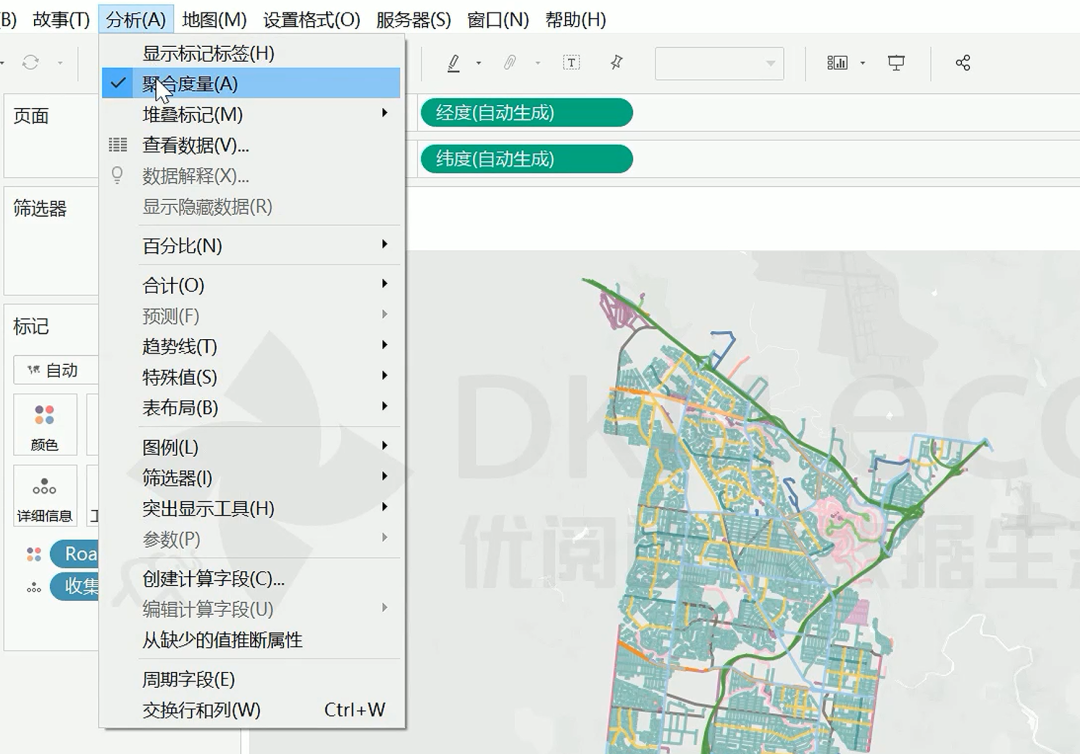
Task: Open the 颜色 color mark card
Action: [45, 425]
